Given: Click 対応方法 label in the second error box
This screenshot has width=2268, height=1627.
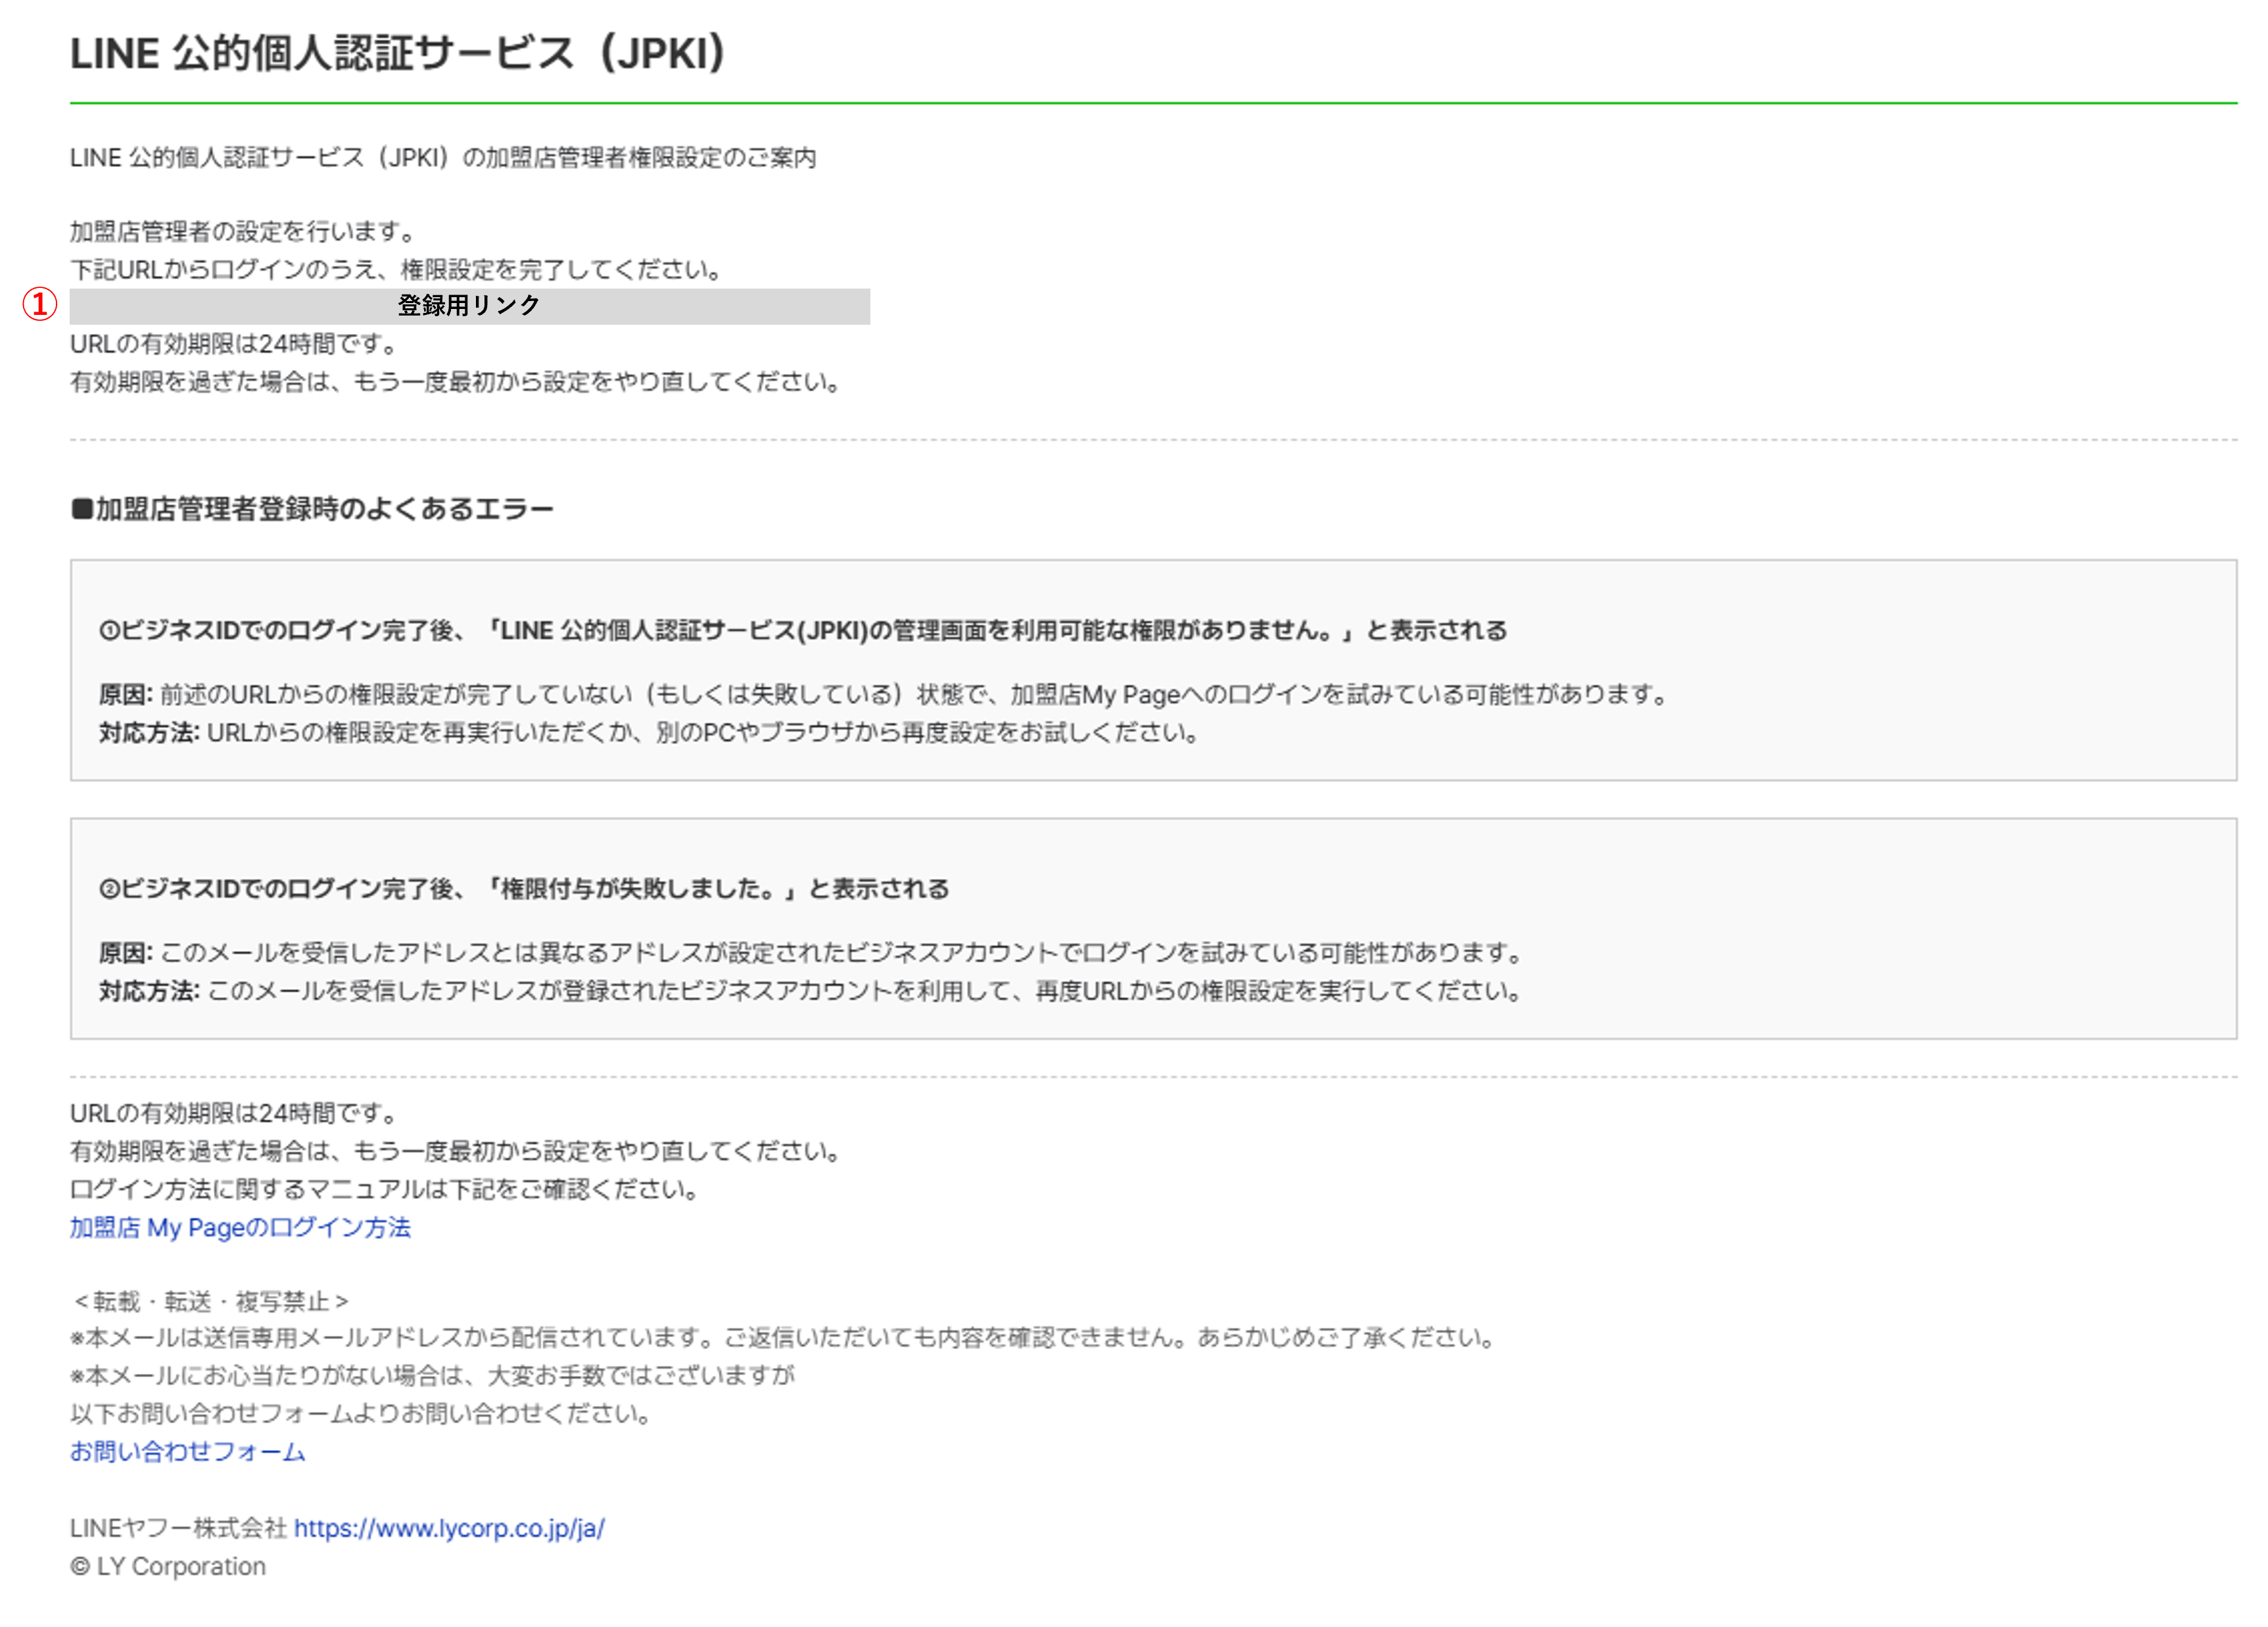Looking at the screenshot, I should coord(149,991).
